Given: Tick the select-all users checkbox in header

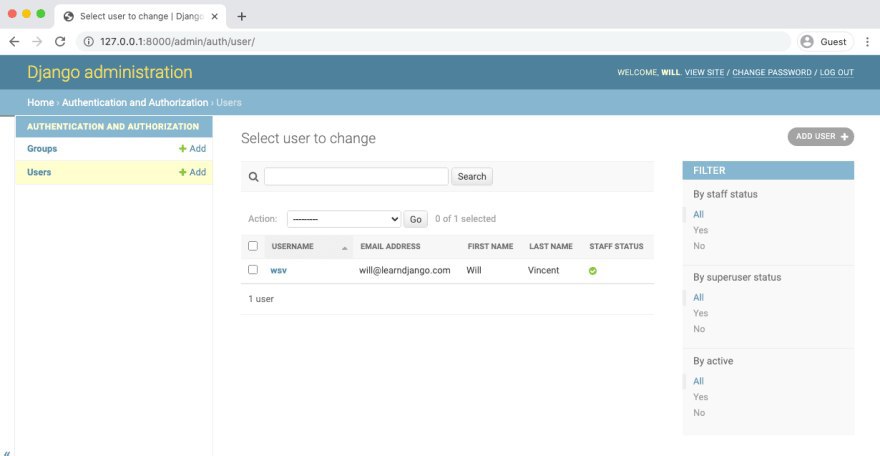Looking at the screenshot, I should coord(253,246).
